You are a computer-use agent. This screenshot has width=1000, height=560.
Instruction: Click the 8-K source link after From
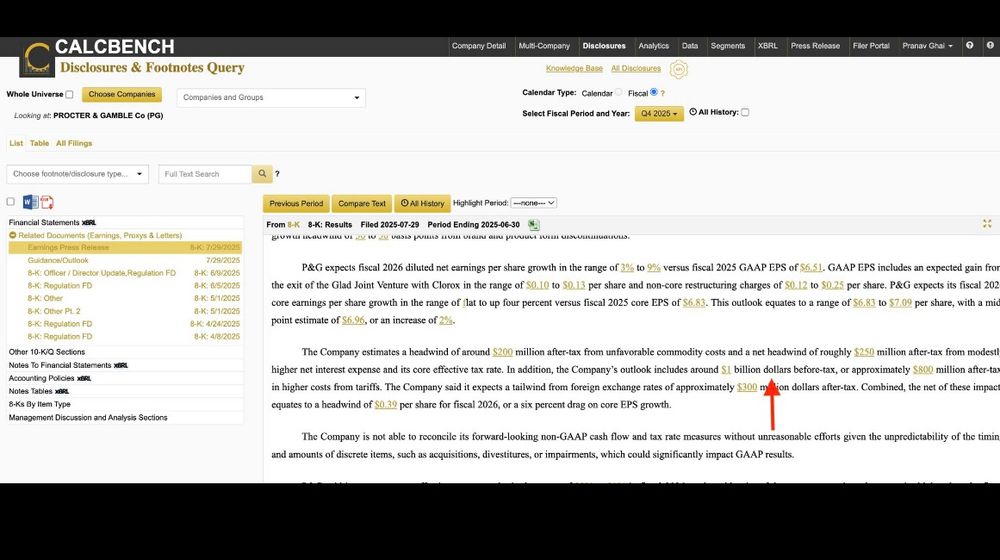coord(293,225)
